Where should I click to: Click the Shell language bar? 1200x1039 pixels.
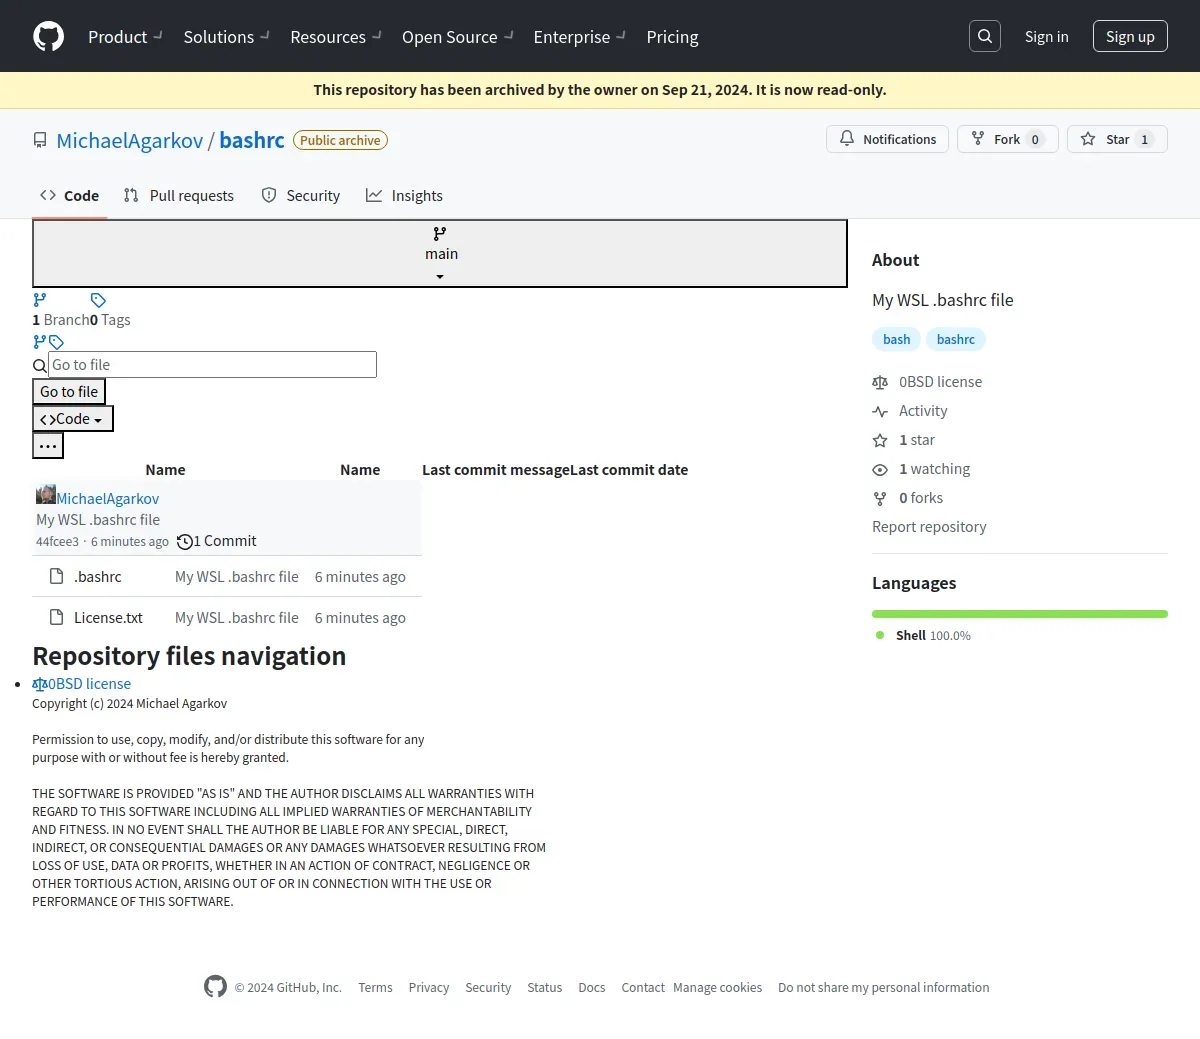coord(1020,614)
